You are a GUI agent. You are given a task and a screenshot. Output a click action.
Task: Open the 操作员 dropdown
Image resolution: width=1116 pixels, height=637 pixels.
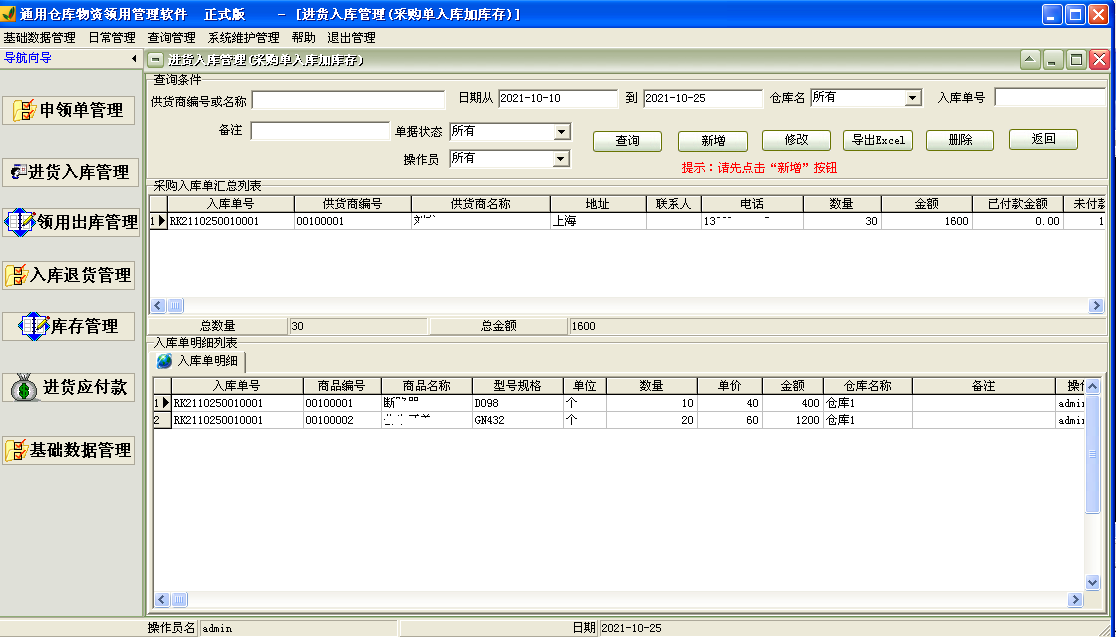563,158
